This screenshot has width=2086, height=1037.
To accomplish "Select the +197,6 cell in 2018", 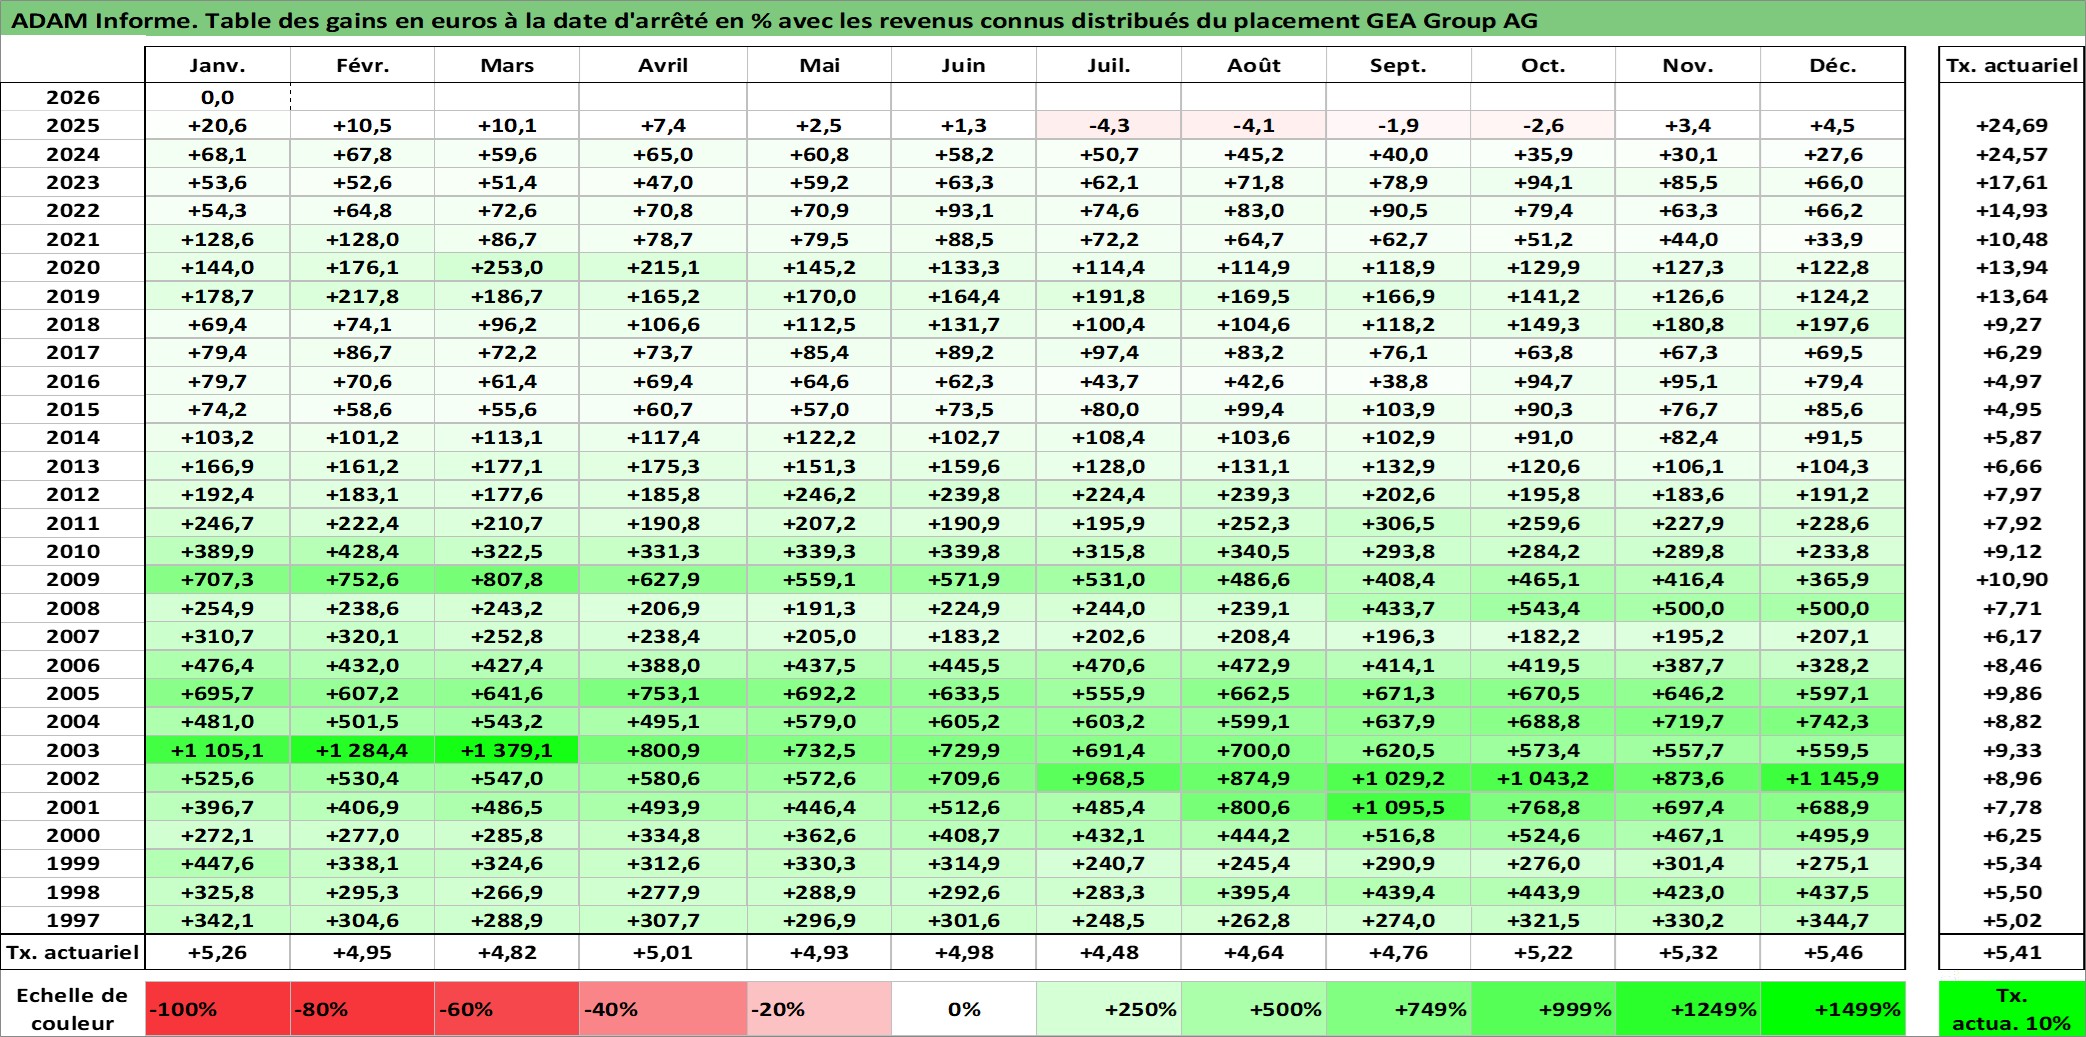I will tap(1833, 324).
